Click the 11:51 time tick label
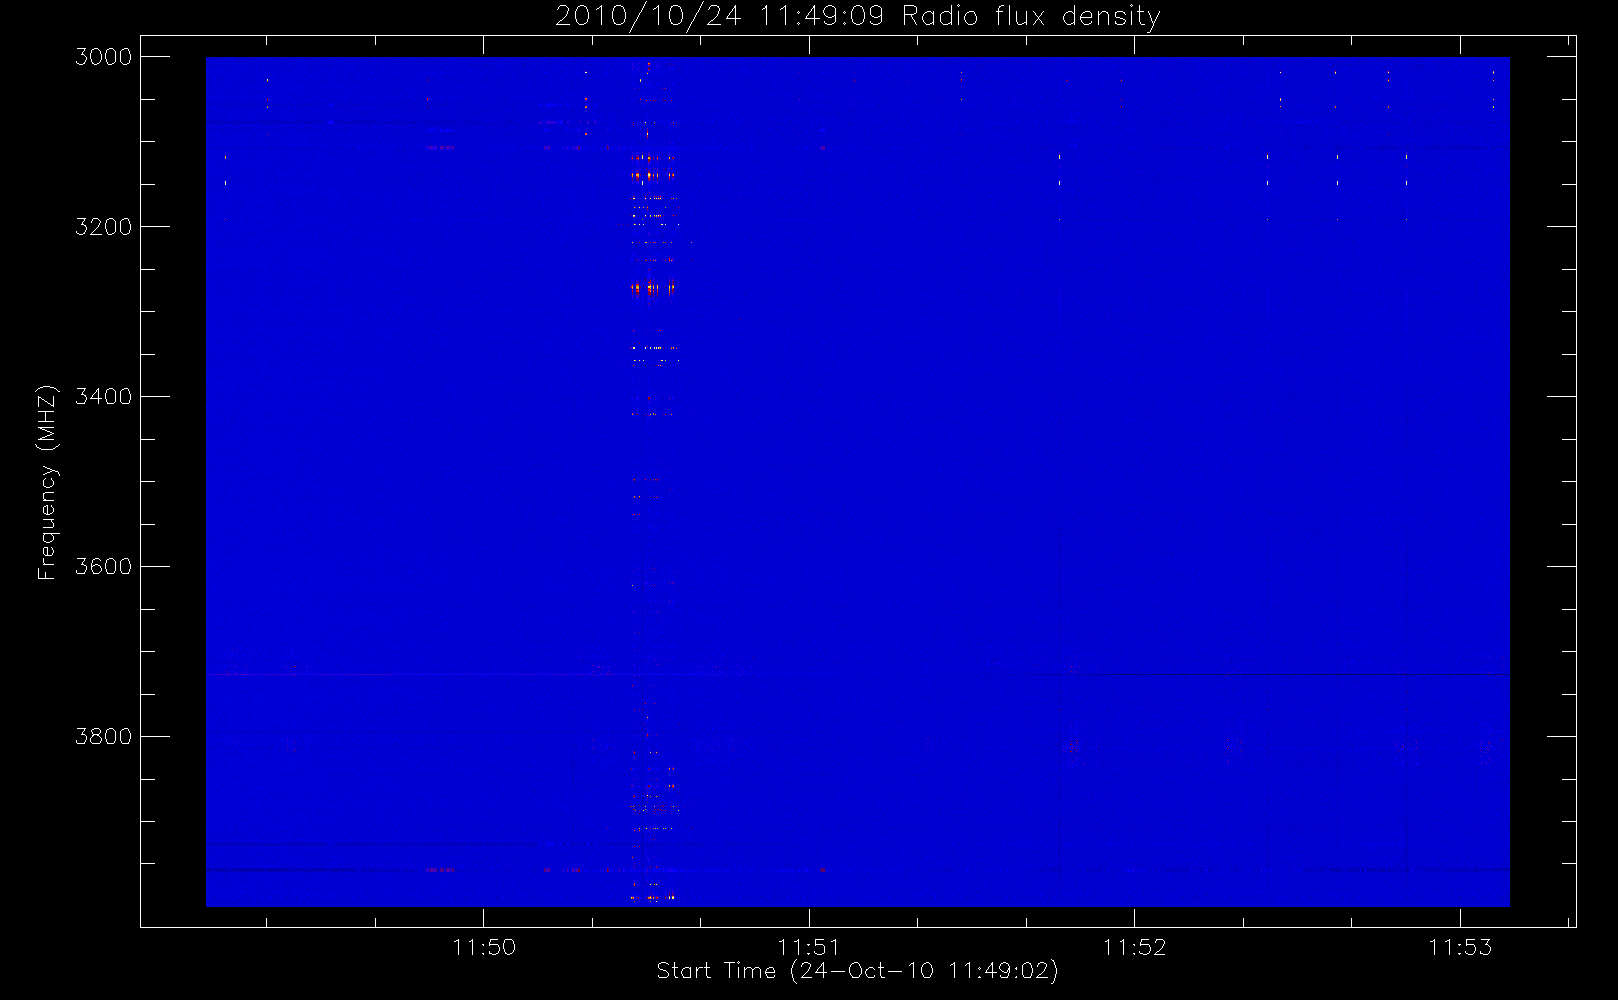1618x1000 pixels. click(x=809, y=947)
